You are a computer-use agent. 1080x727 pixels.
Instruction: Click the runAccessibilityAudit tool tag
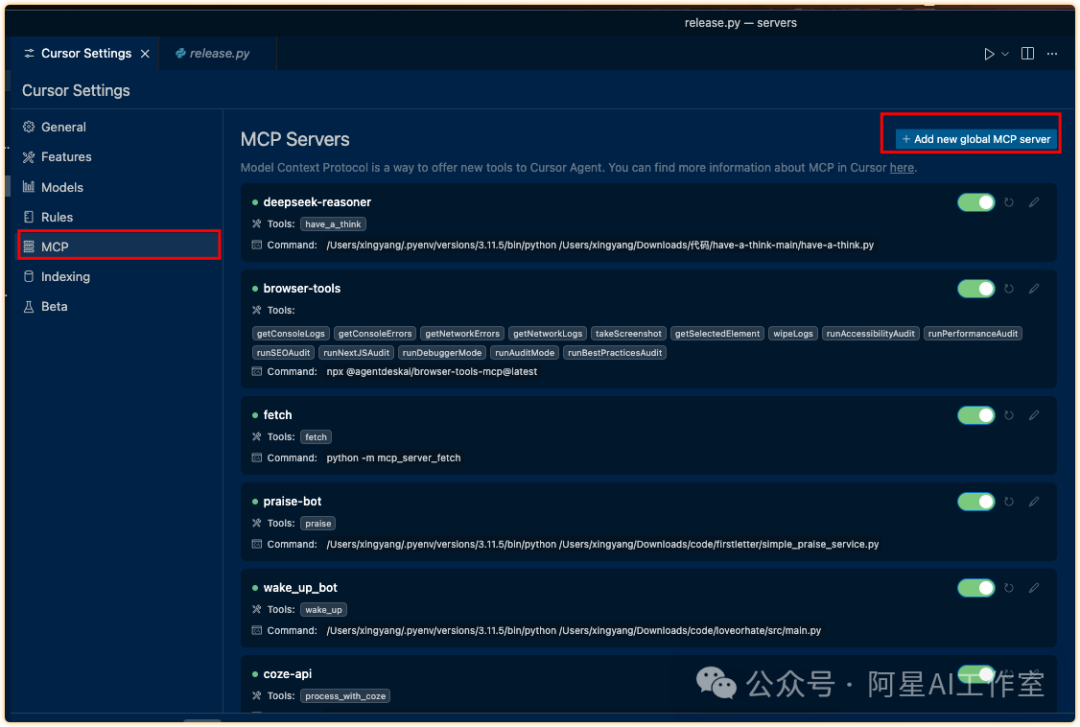coord(871,334)
